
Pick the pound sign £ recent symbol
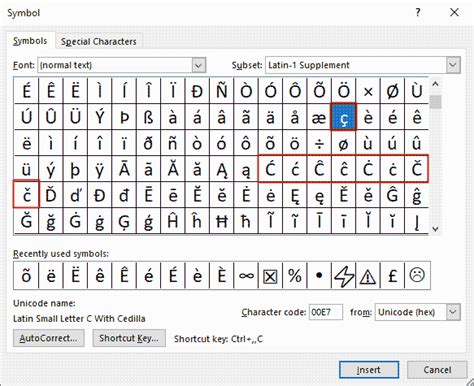(392, 276)
